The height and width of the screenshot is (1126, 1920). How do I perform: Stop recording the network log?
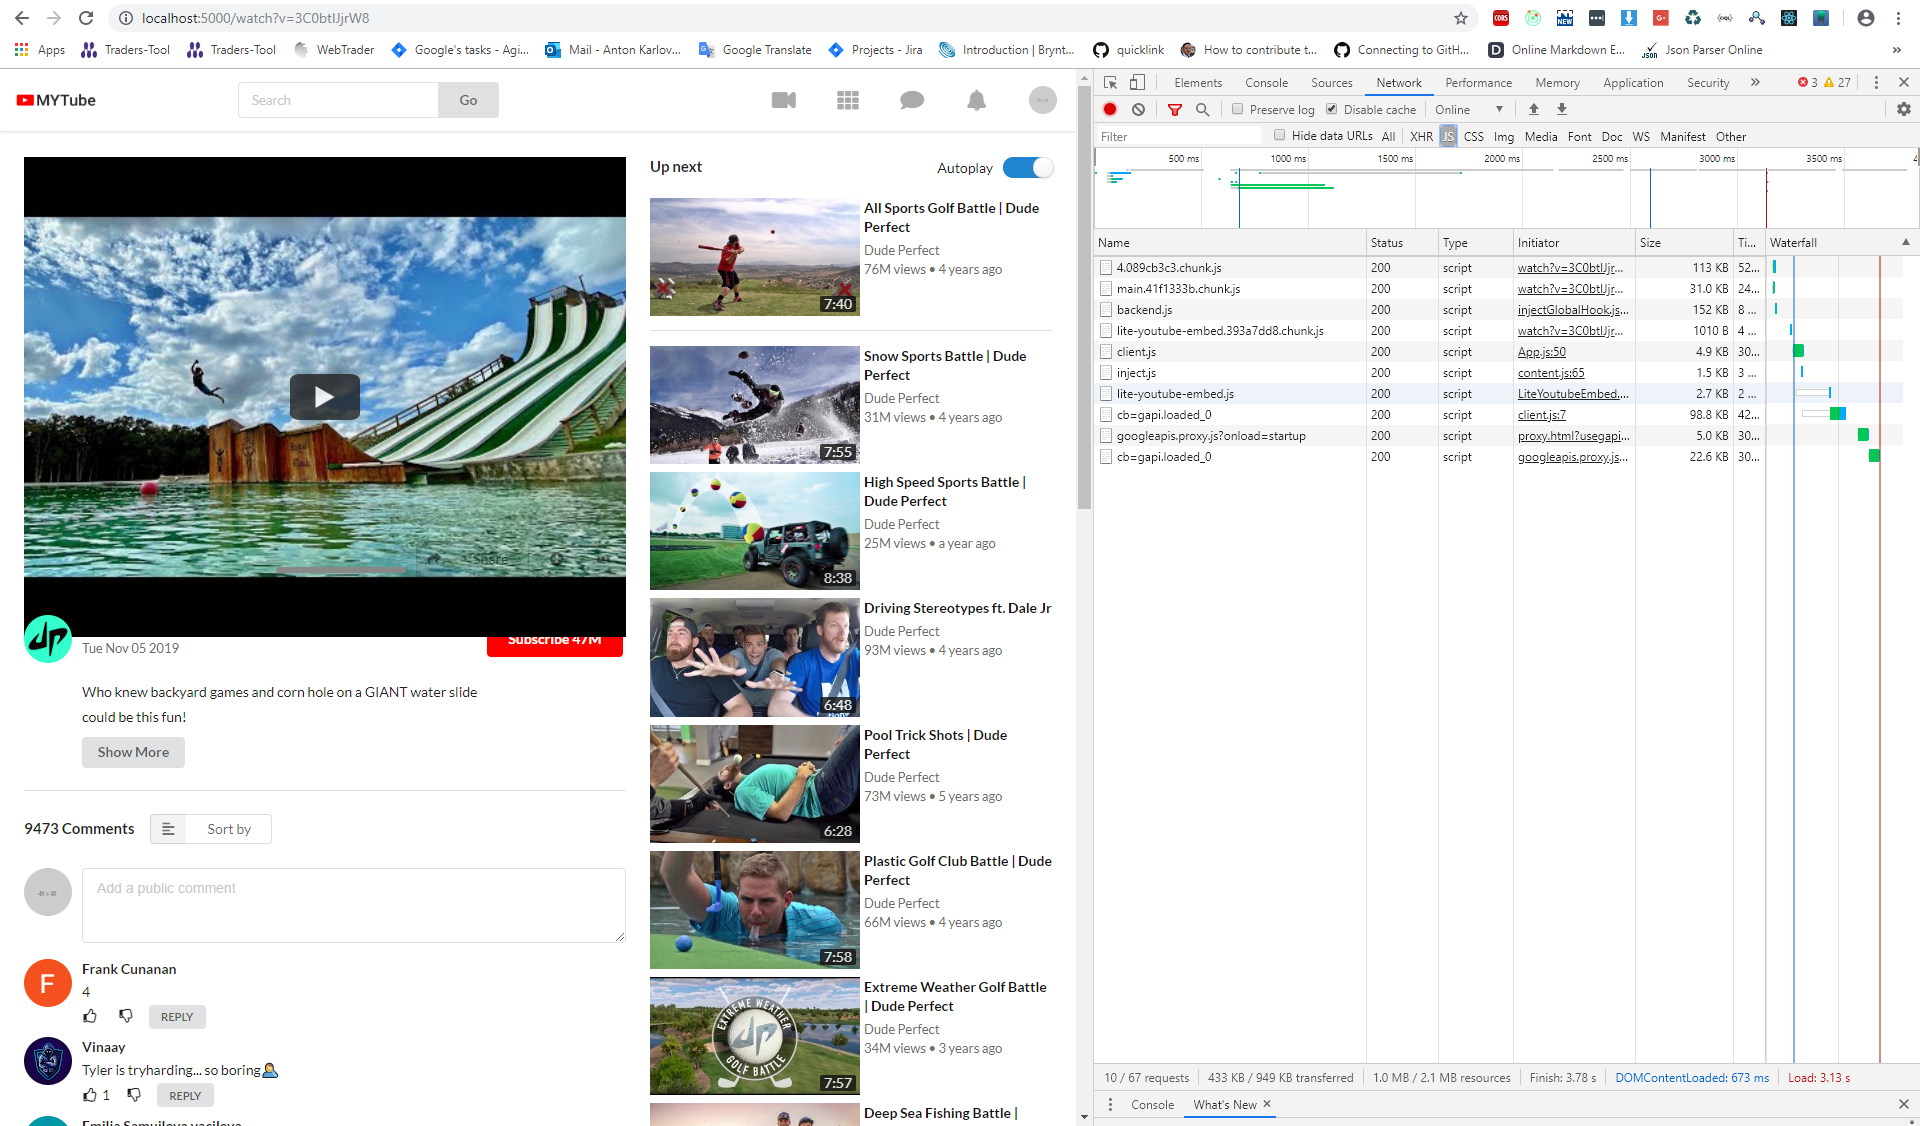[x=1110, y=109]
